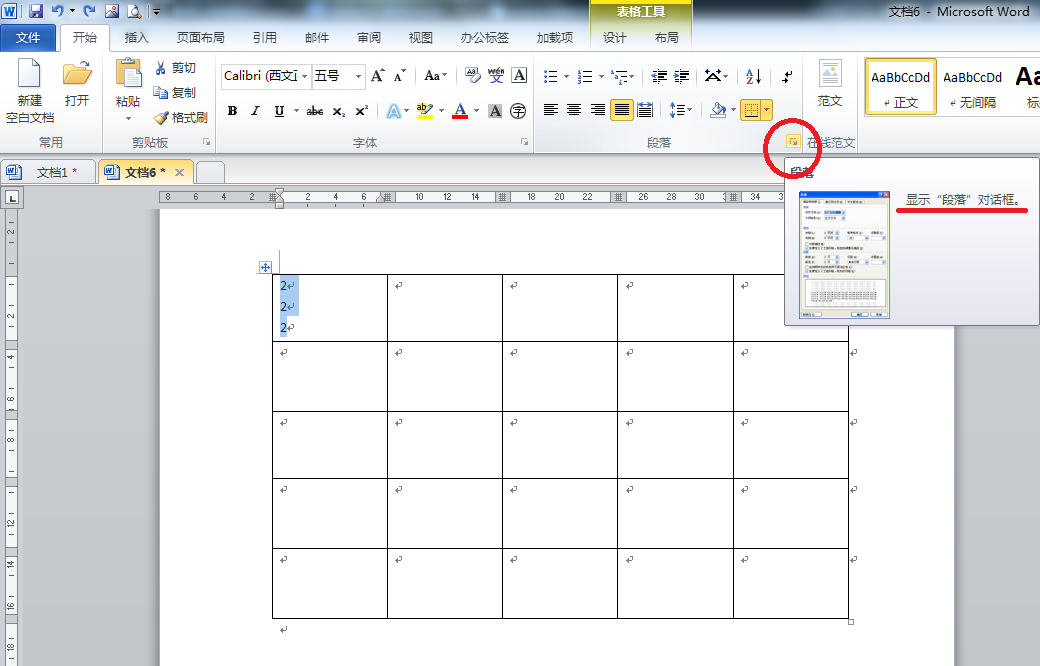The width and height of the screenshot is (1040, 666).
Task: Click the Decrease Indent icon
Action: click(x=659, y=76)
